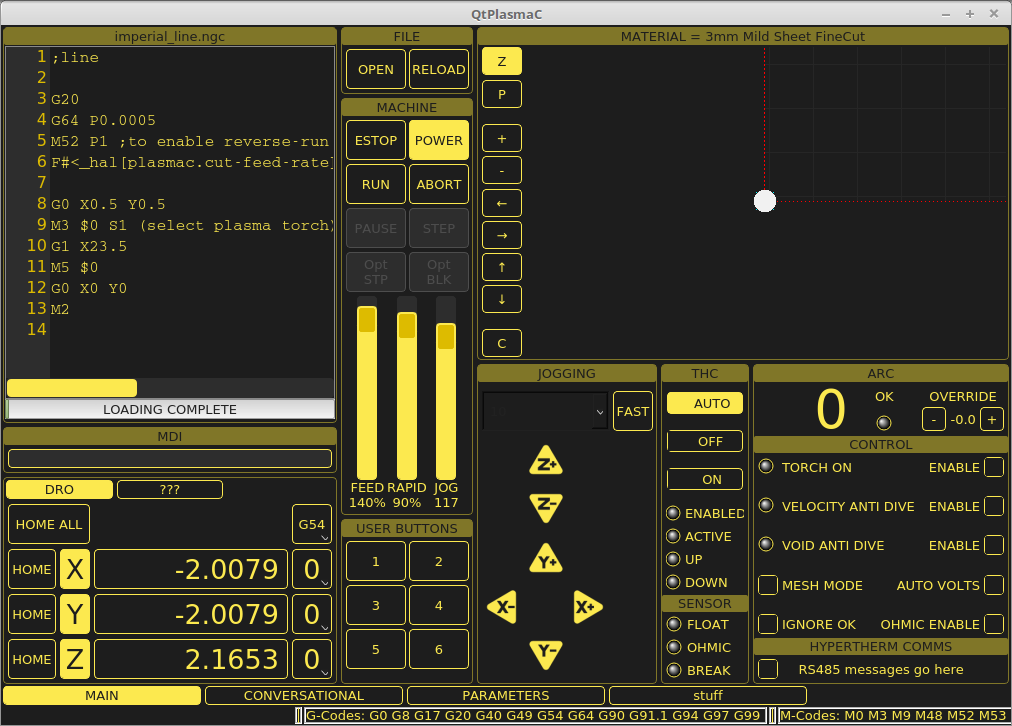Click OPEN file button

pyautogui.click(x=376, y=69)
